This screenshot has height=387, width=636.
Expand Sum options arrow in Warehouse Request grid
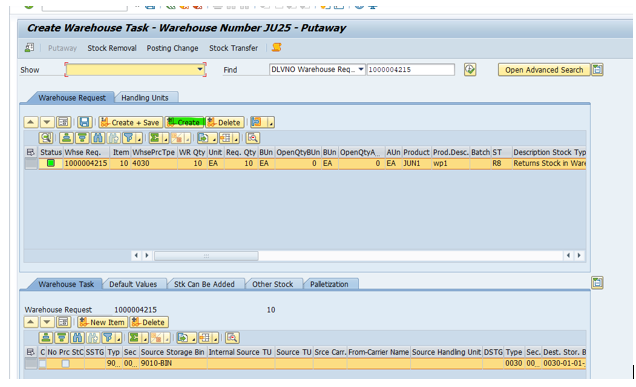pyautogui.click(x=165, y=139)
